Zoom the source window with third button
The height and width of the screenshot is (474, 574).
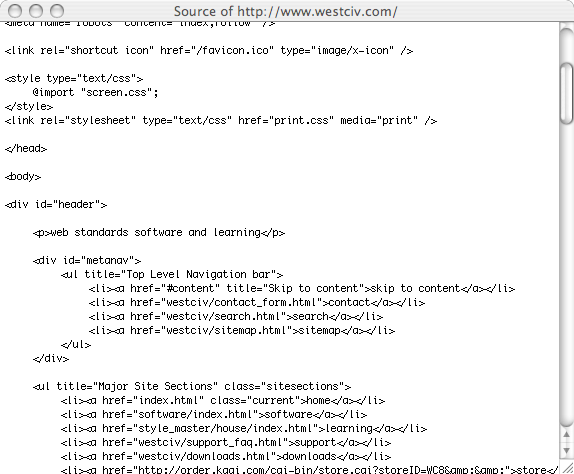(57, 11)
